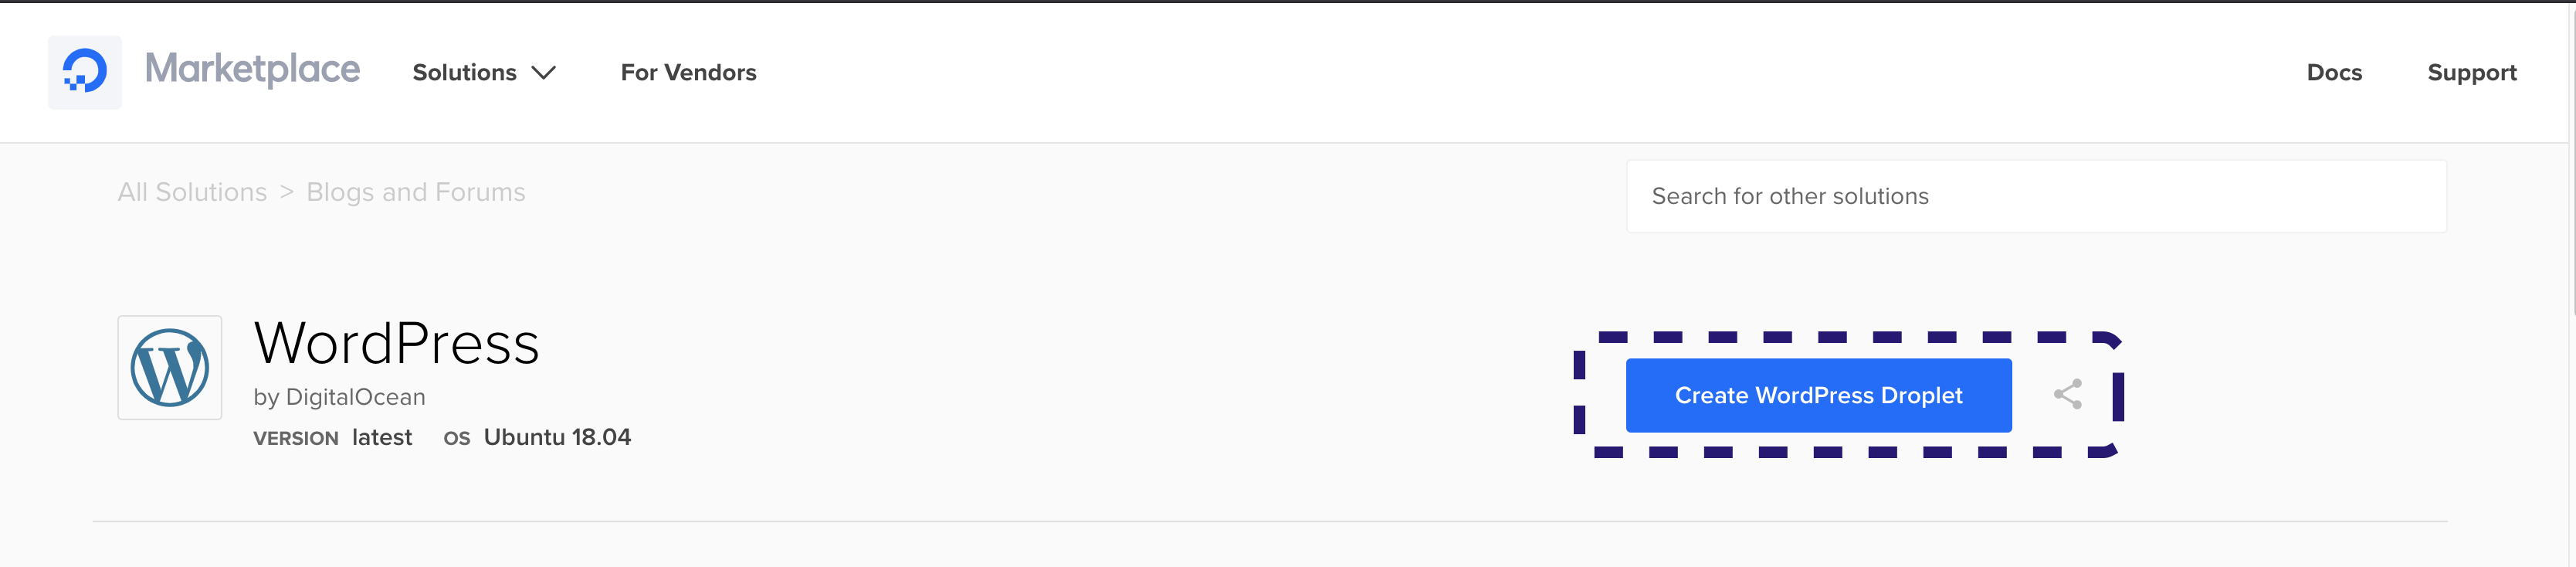
Task: Click Create WordPress Droplet button
Action: click(1818, 396)
